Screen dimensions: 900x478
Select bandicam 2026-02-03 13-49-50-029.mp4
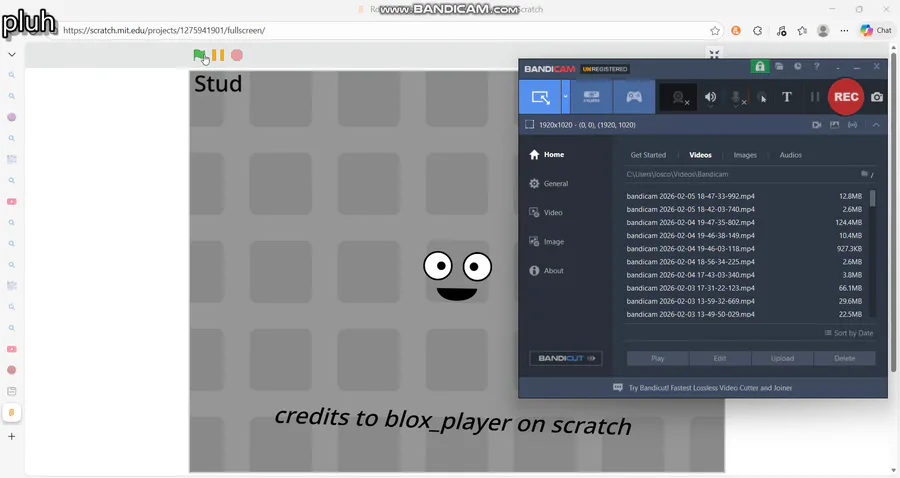744,315
